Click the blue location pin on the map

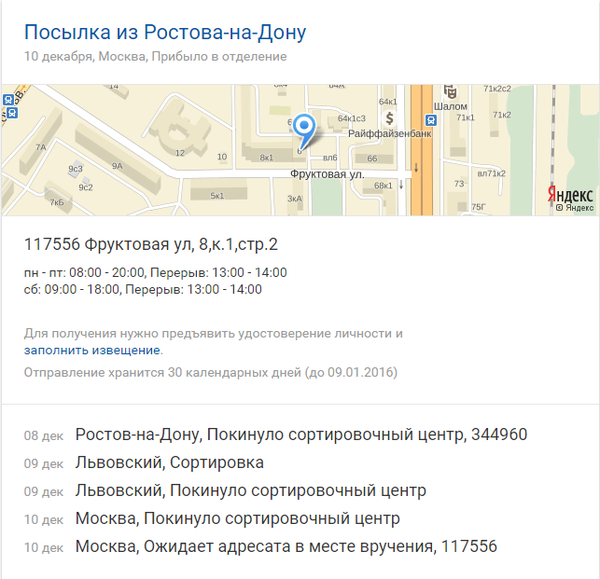pos(307,127)
